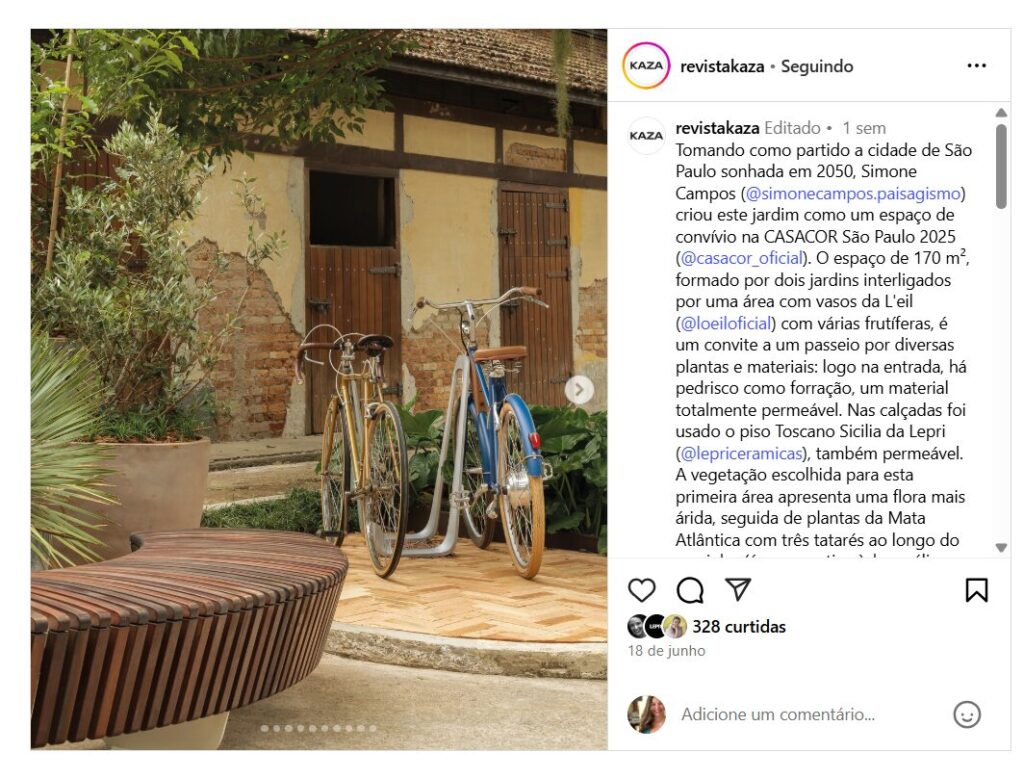Click the caption scrollbar up arrow
Image resolution: width=1024 pixels, height=778 pixels.
[1001, 113]
